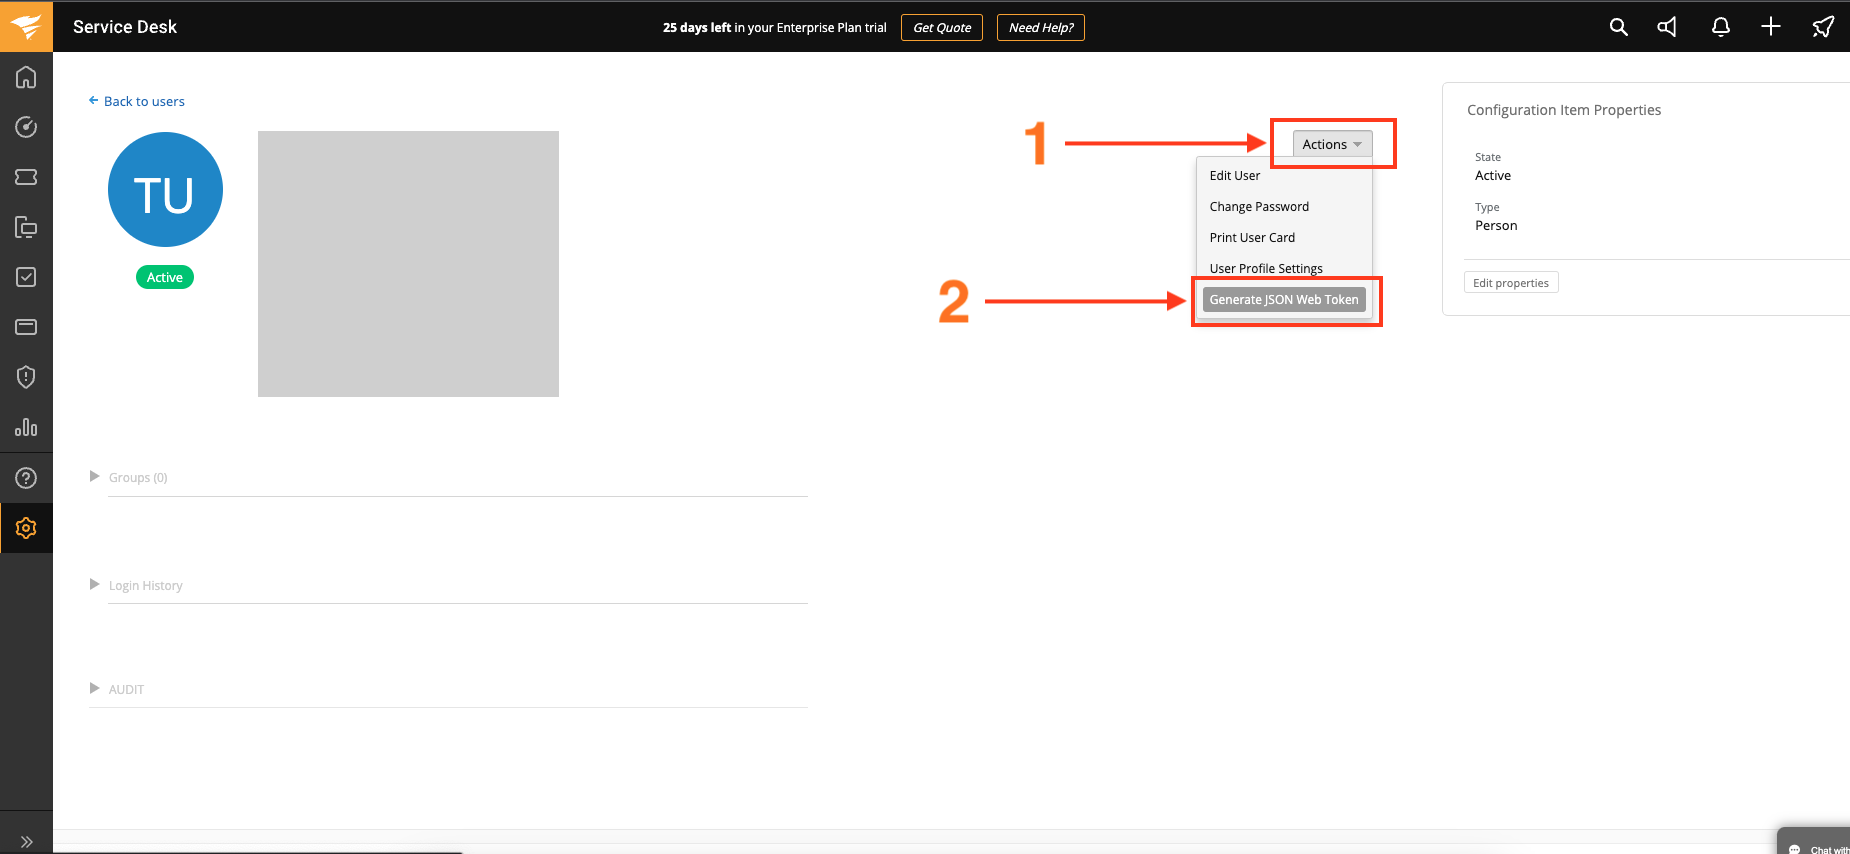Click the plus icon to create new

(x=1771, y=27)
